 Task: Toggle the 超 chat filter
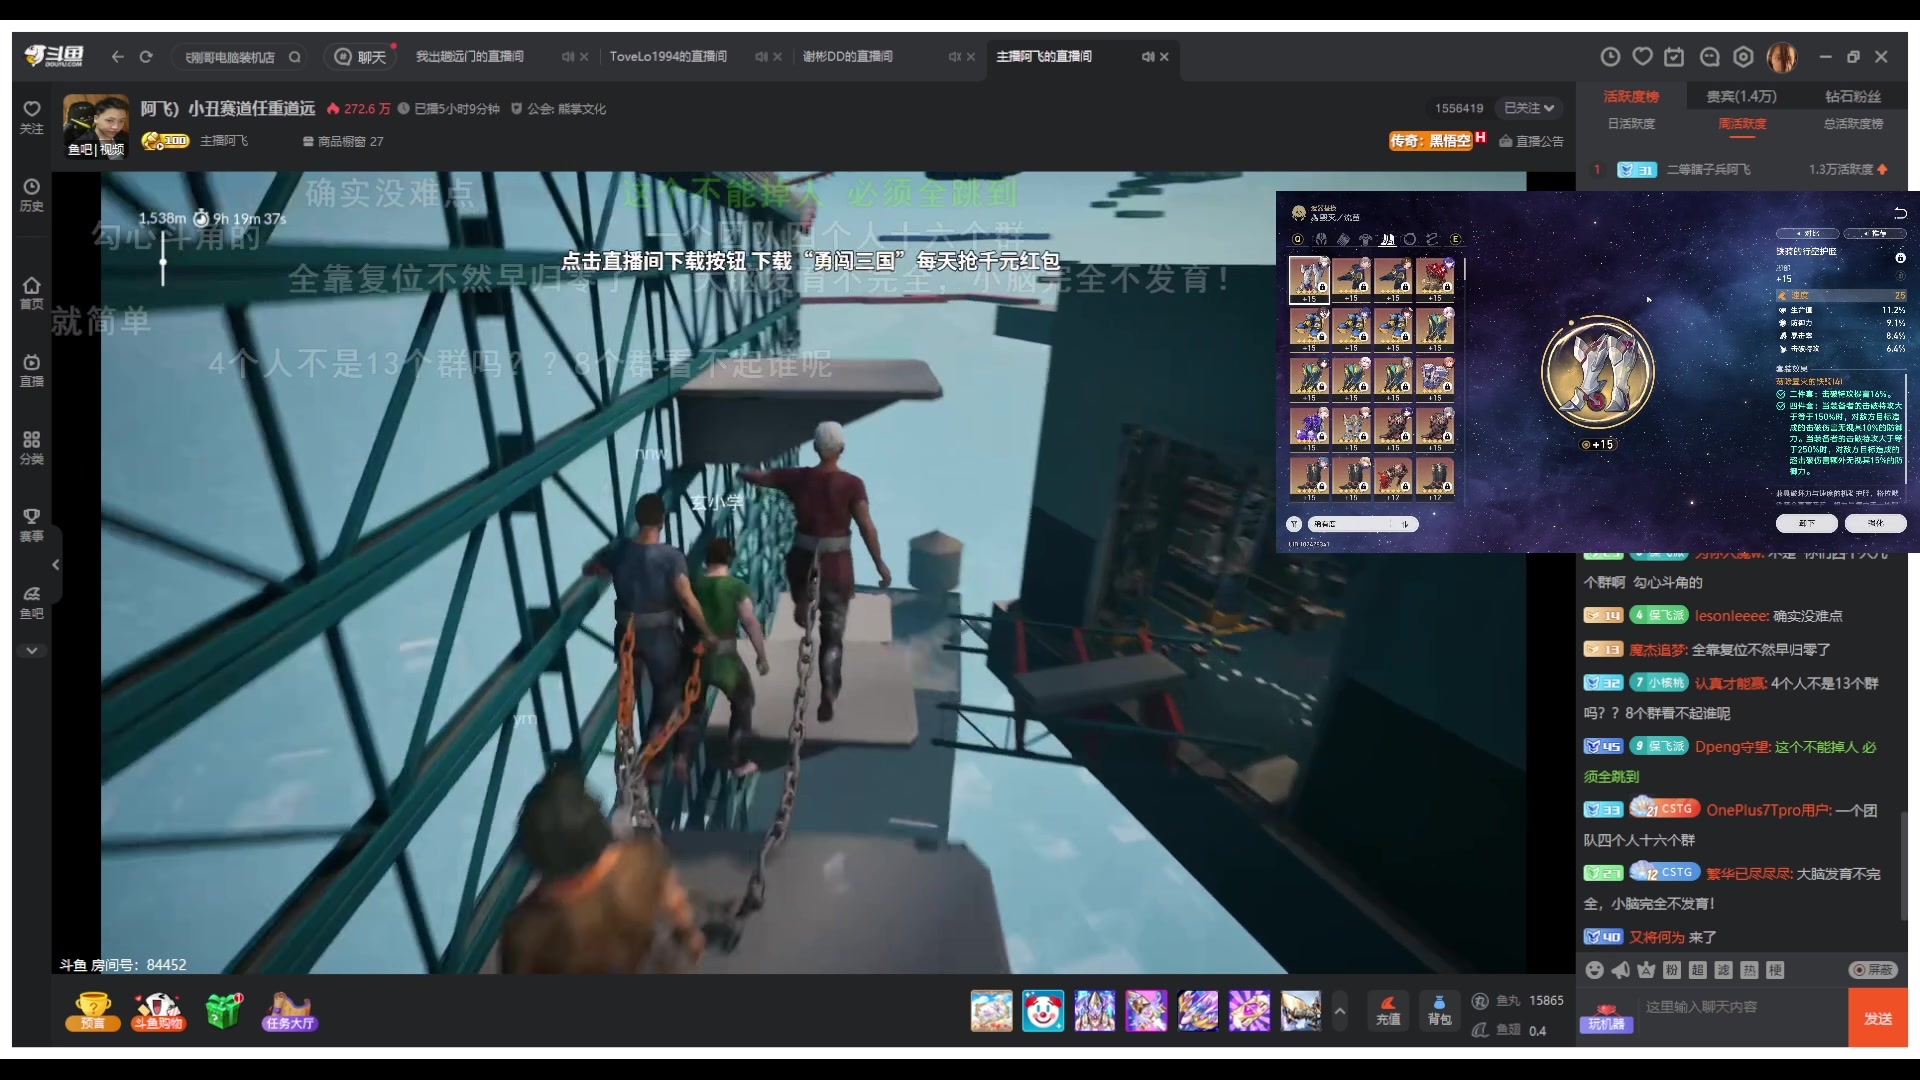click(x=1697, y=970)
